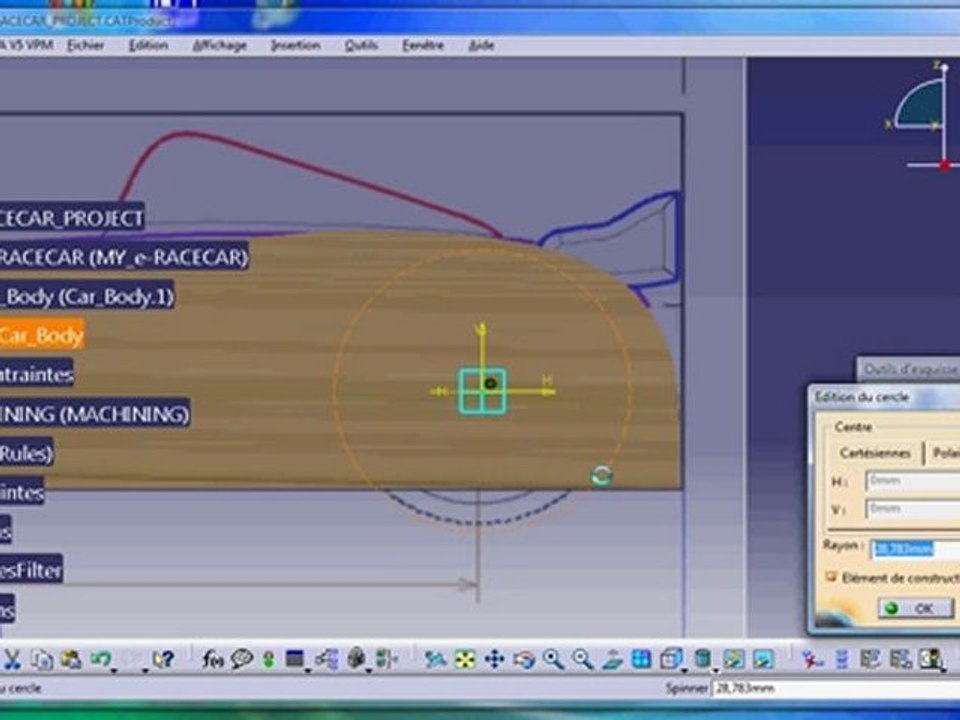Click the rightmost toolbar icon with figure

coord(931,659)
